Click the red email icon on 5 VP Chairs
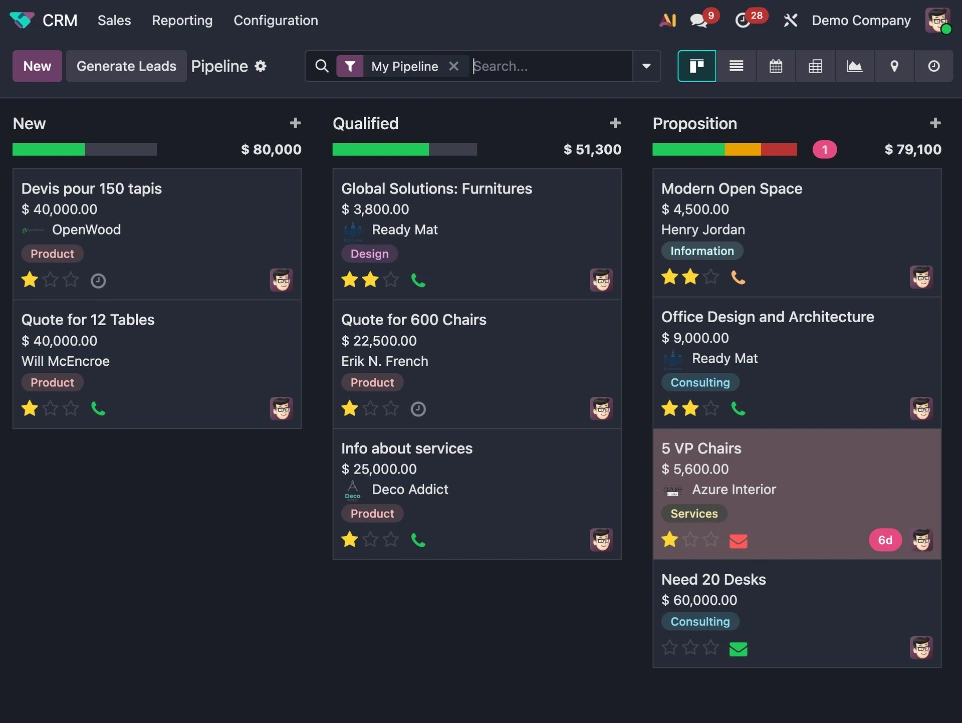The width and height of the screenshot is (962, 723). click(x=738, y=541)
